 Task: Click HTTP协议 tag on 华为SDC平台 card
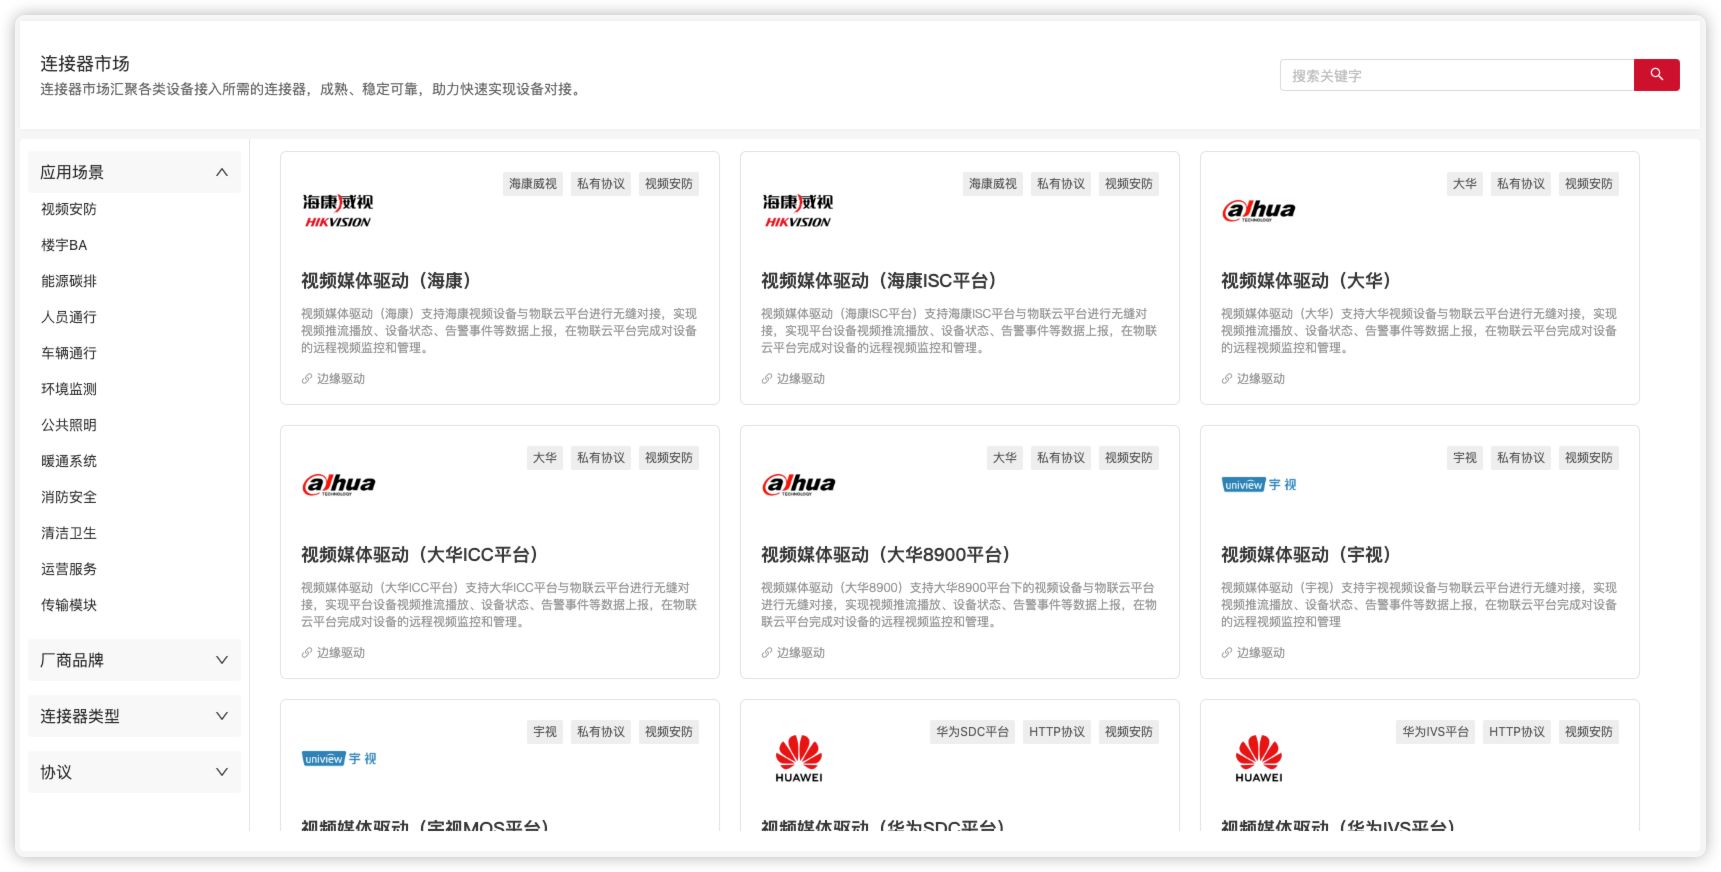click(x=1057, y=732)
